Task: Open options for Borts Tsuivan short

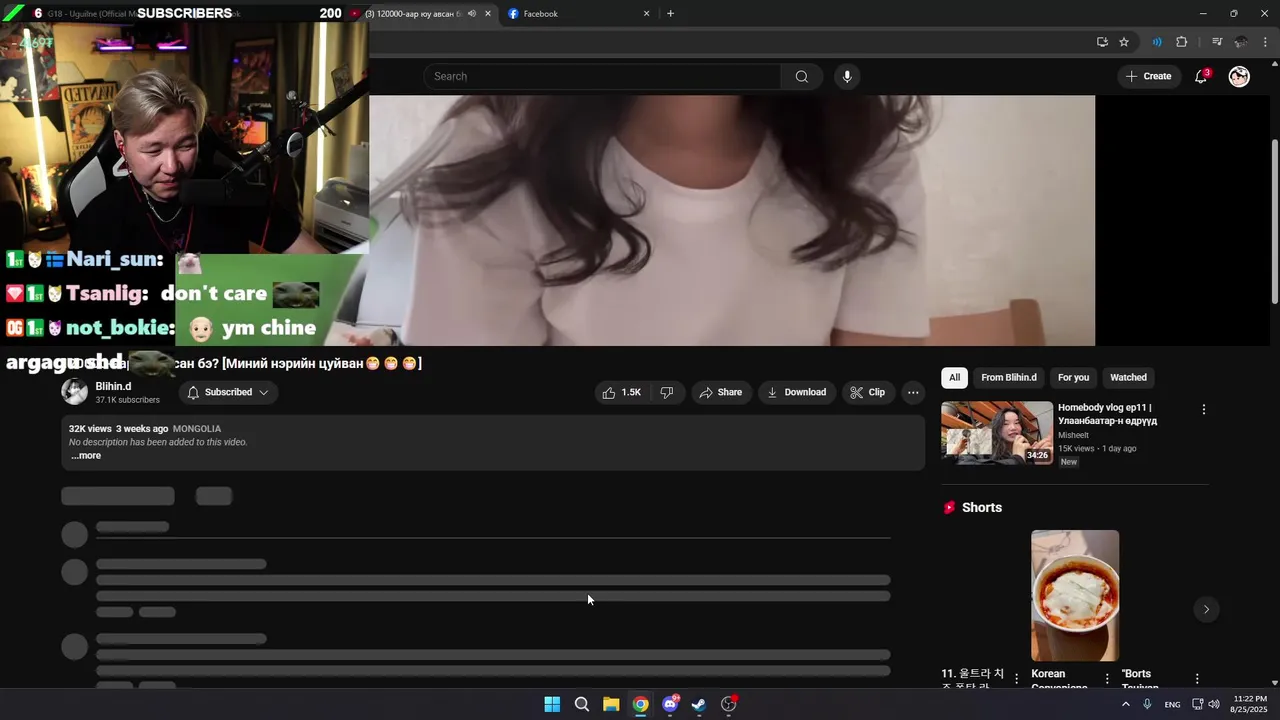Action: click(x=1197, y=679)
